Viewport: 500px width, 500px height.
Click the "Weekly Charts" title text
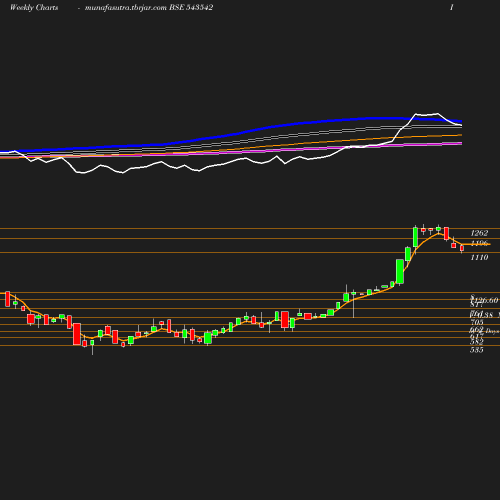(34, 7)
